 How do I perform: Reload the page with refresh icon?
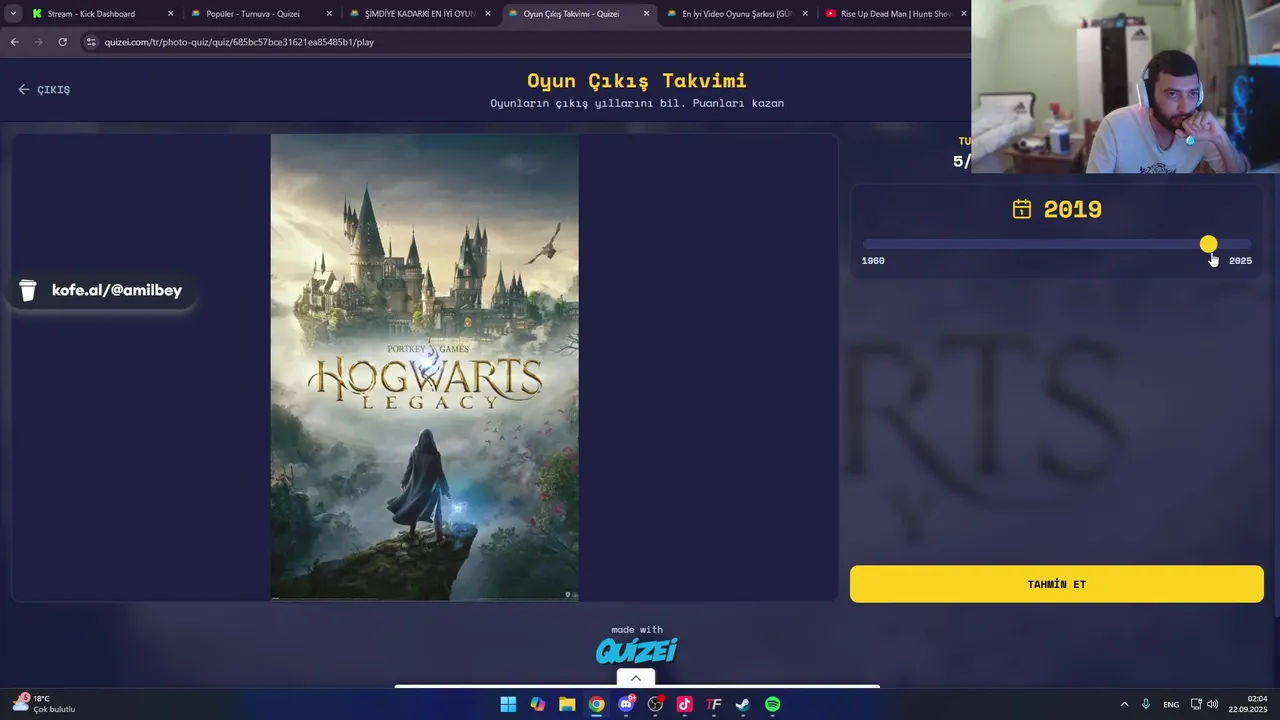pyautogui.click(x=62, y=42)
